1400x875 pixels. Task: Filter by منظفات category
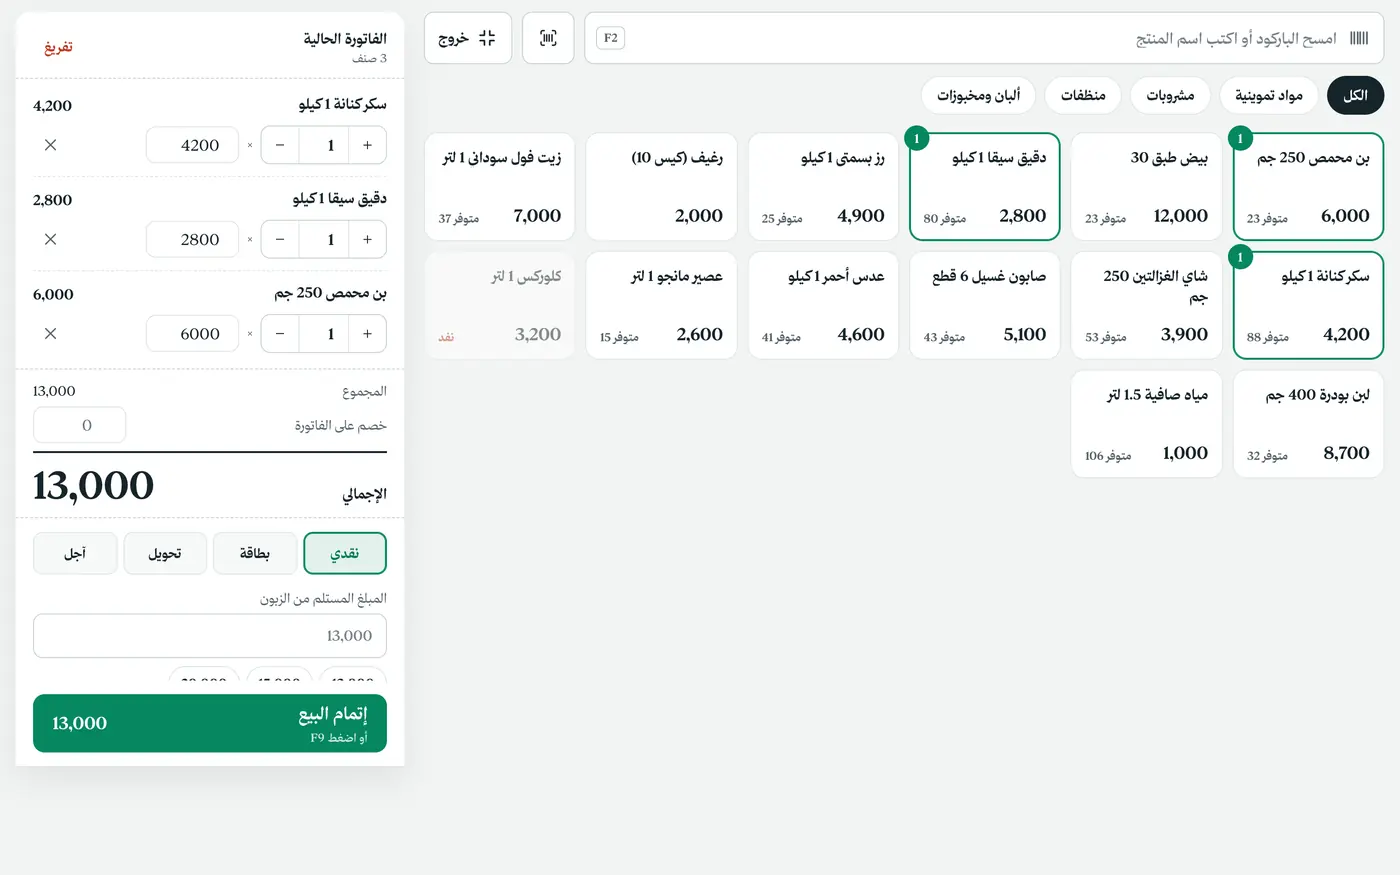(1083, 95)
